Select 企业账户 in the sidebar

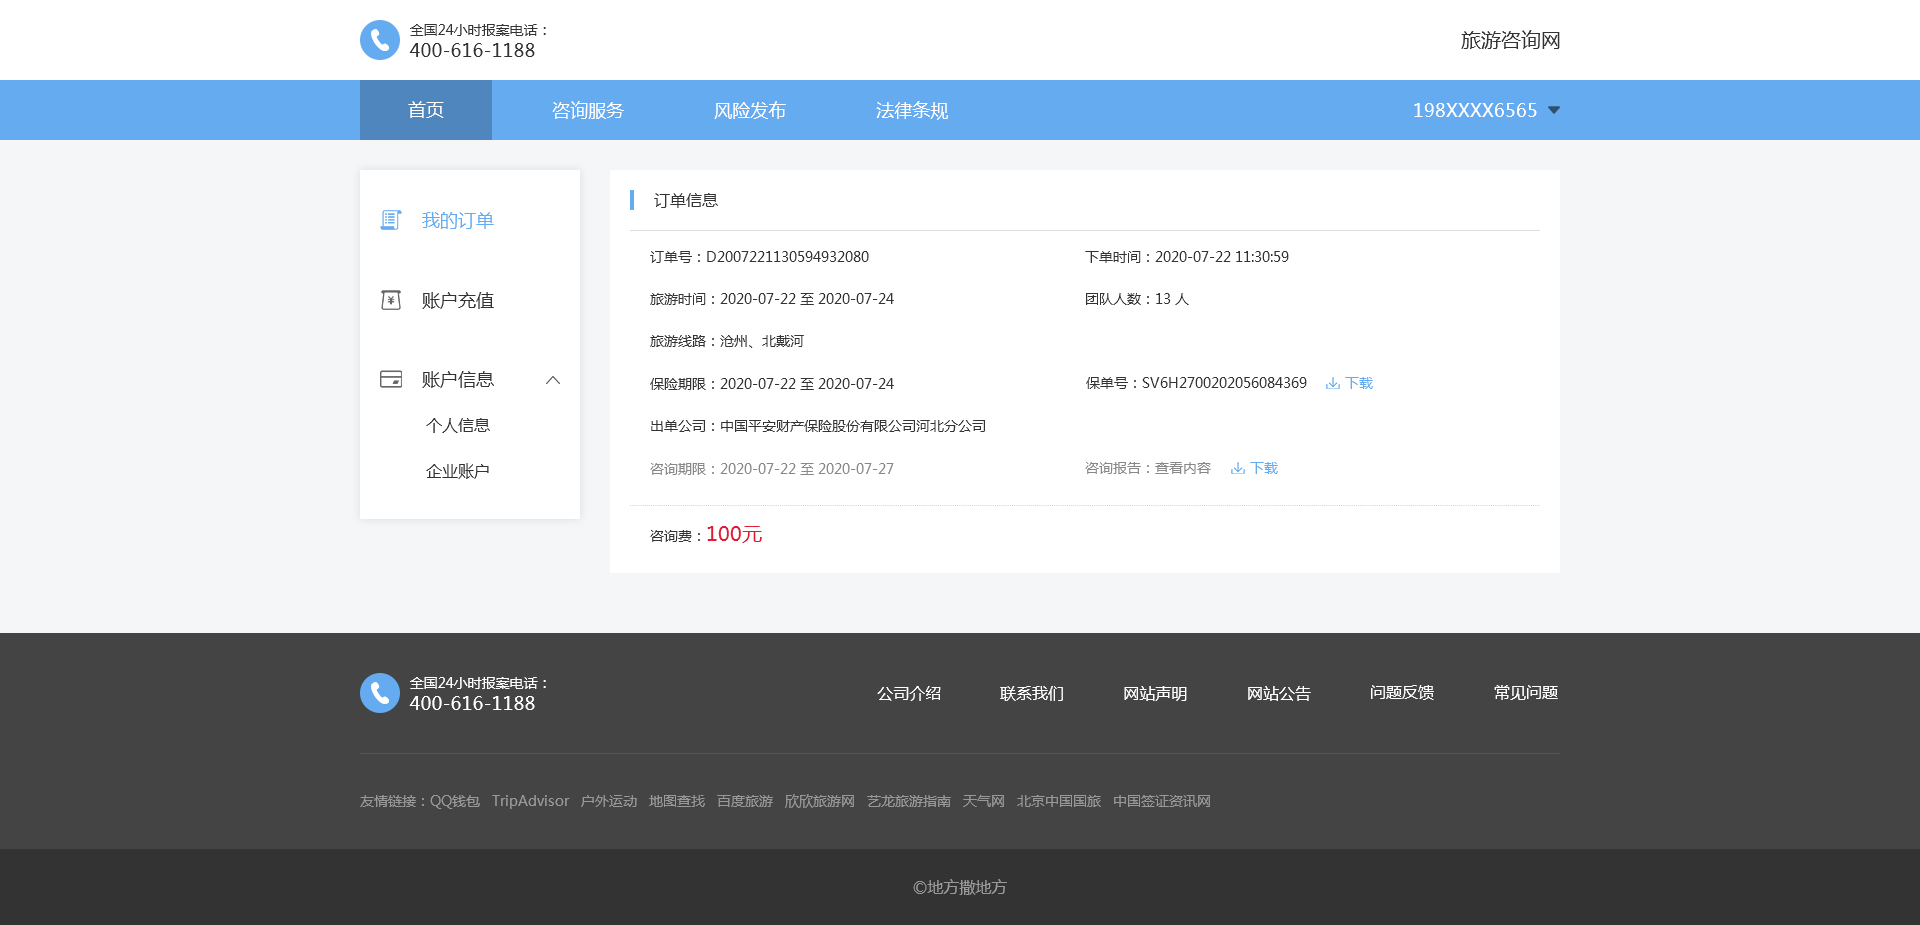coord(458,472)
